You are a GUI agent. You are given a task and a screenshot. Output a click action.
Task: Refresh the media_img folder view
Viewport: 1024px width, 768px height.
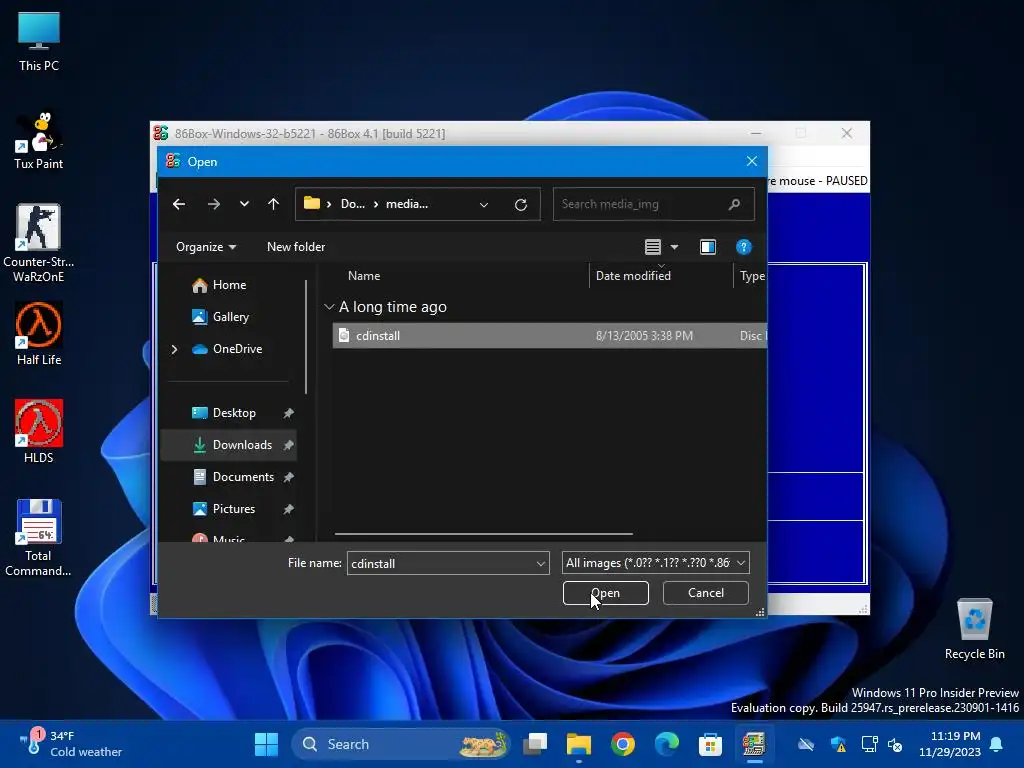(520, 204)
